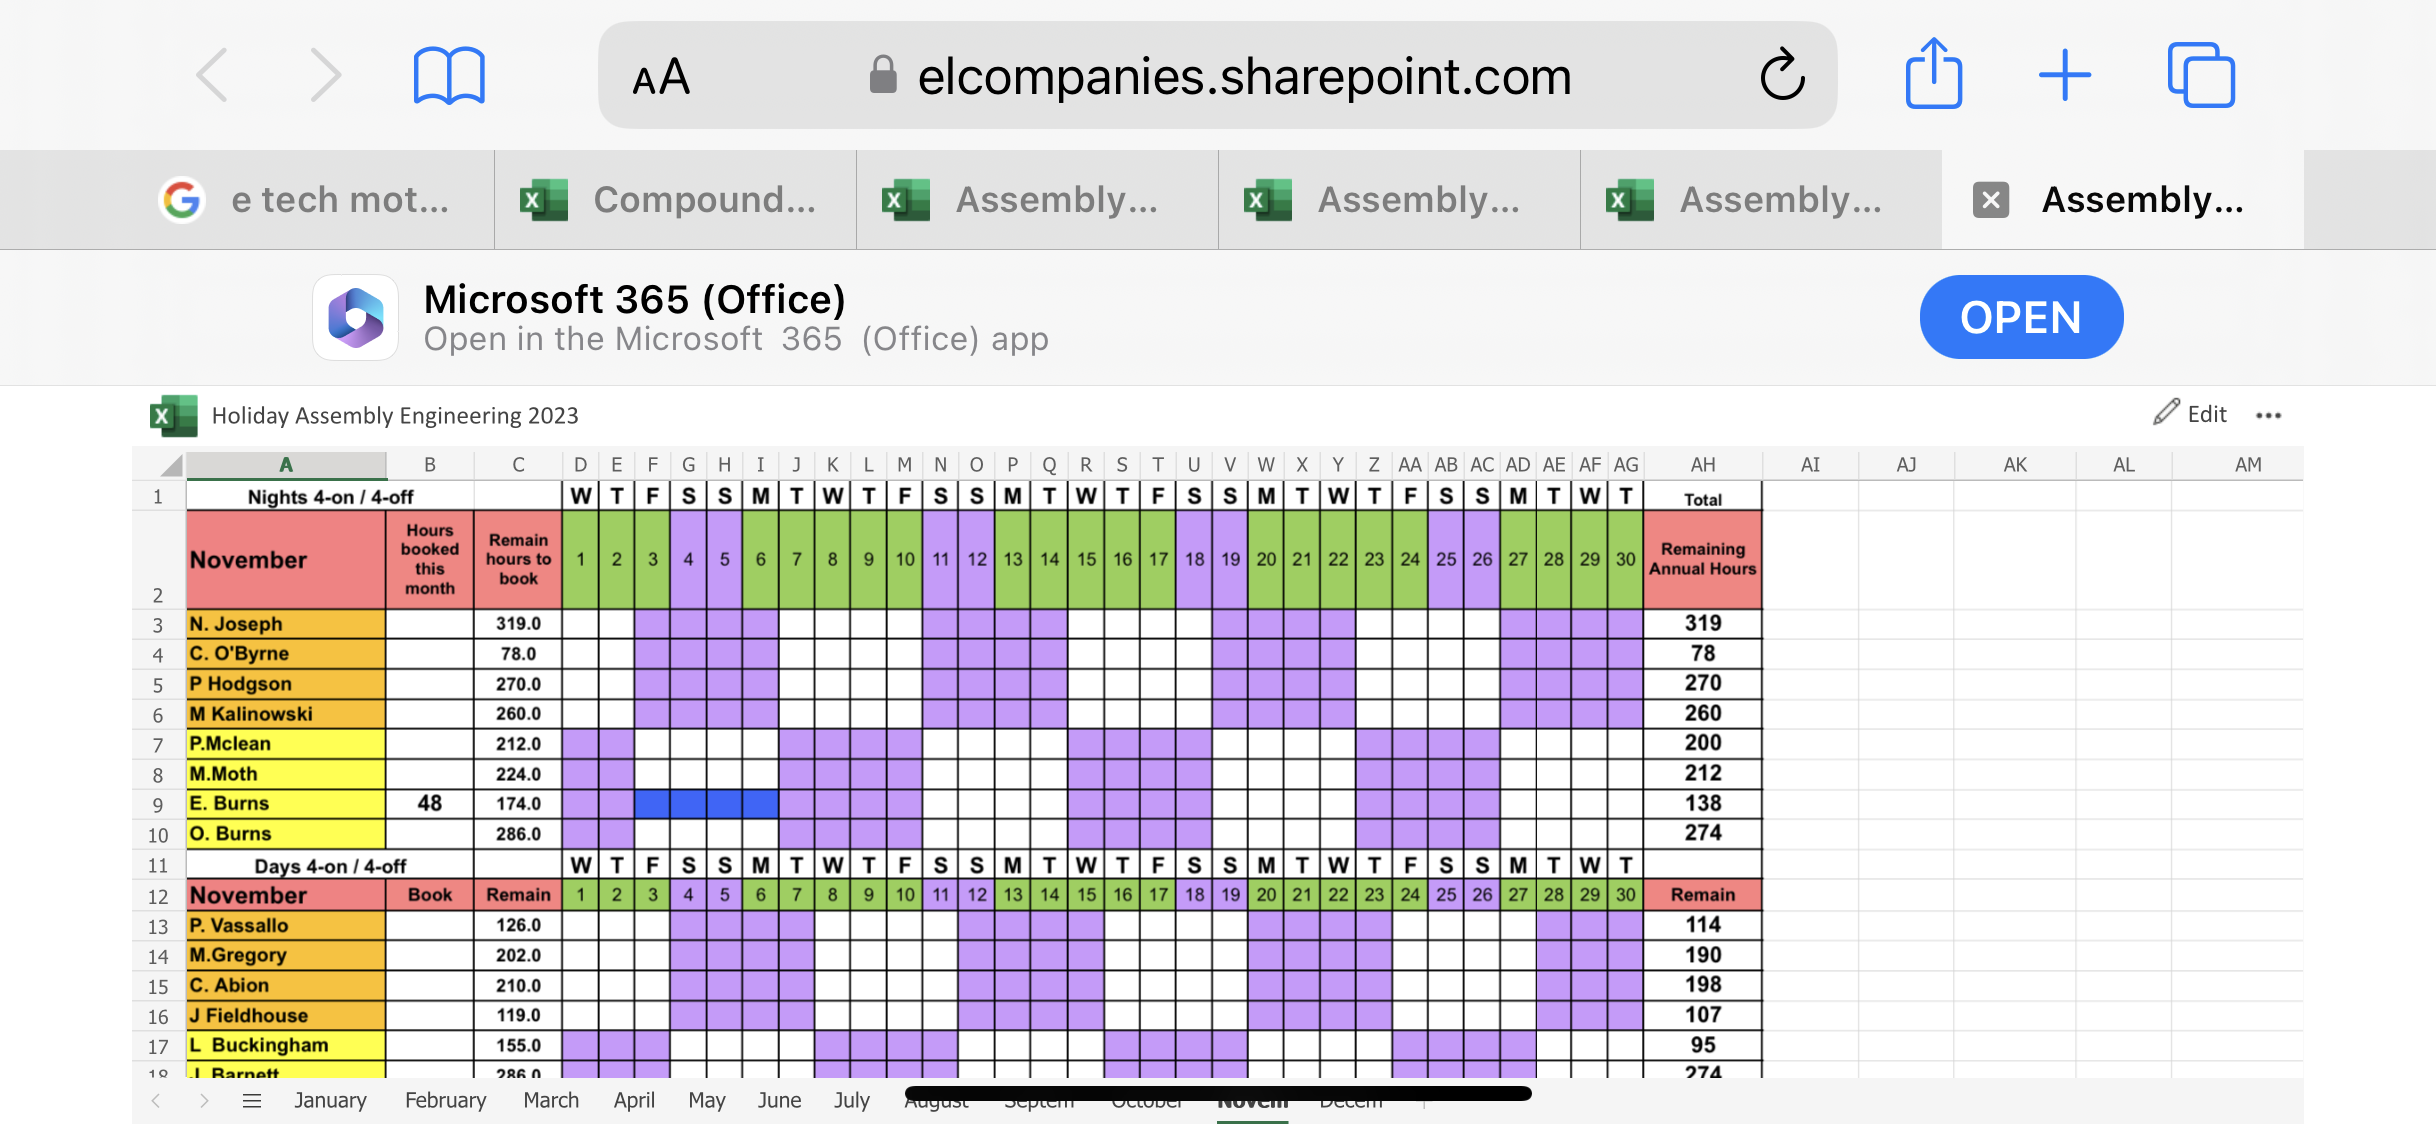Open the AA text size menu

click(661, 77)
